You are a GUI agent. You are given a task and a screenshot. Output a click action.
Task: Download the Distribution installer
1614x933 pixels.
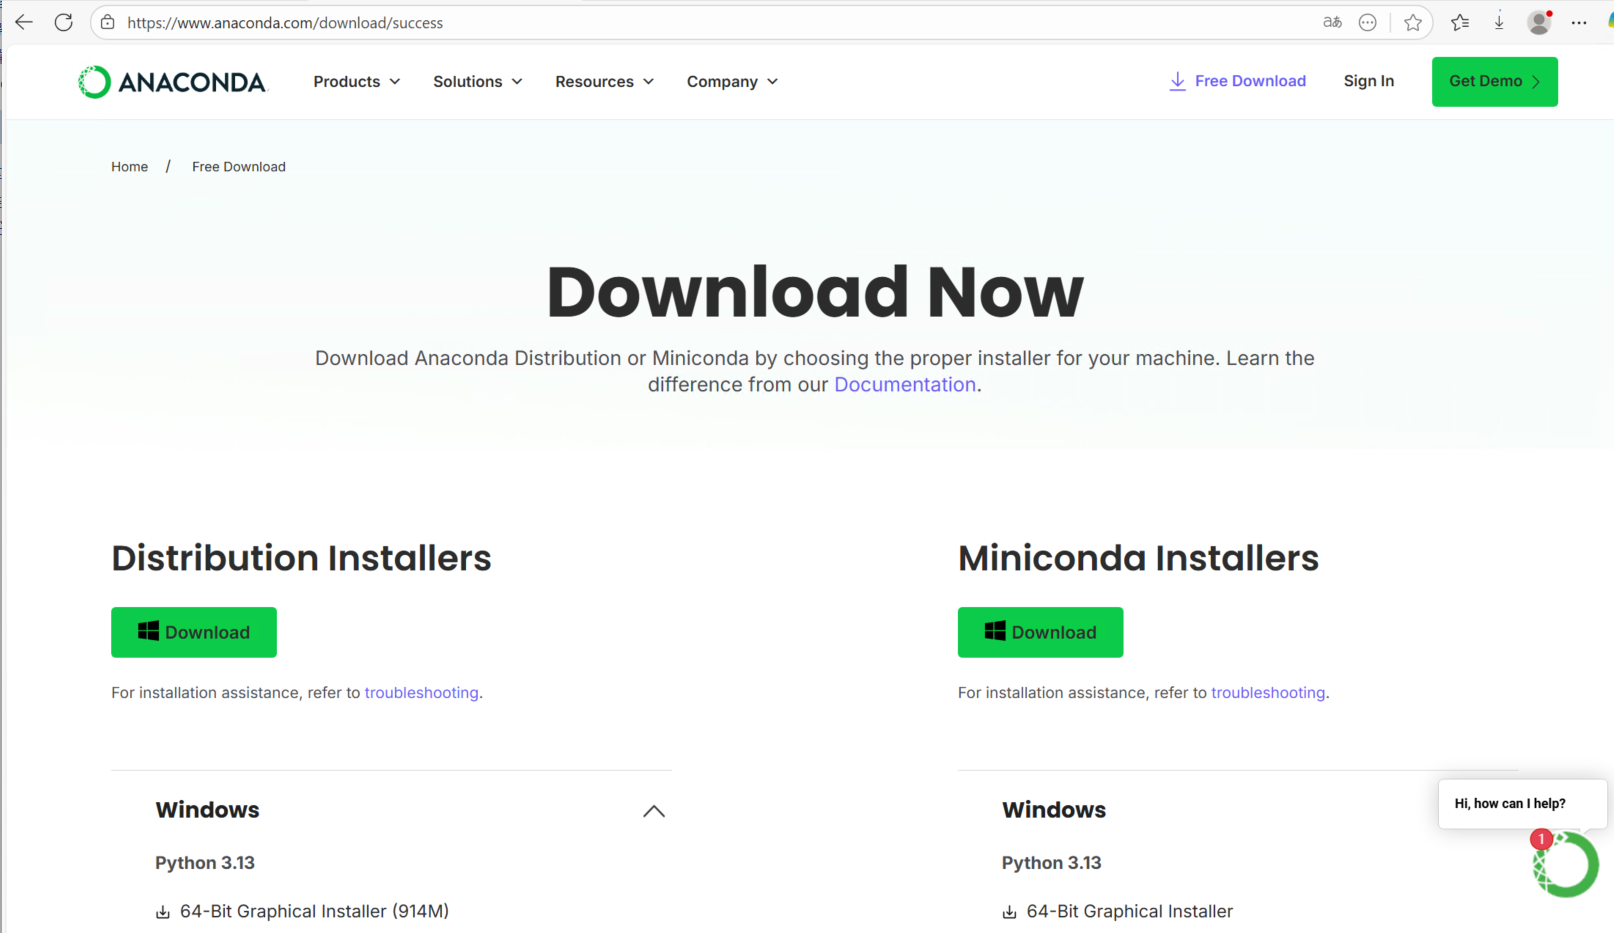coord(194,632)
